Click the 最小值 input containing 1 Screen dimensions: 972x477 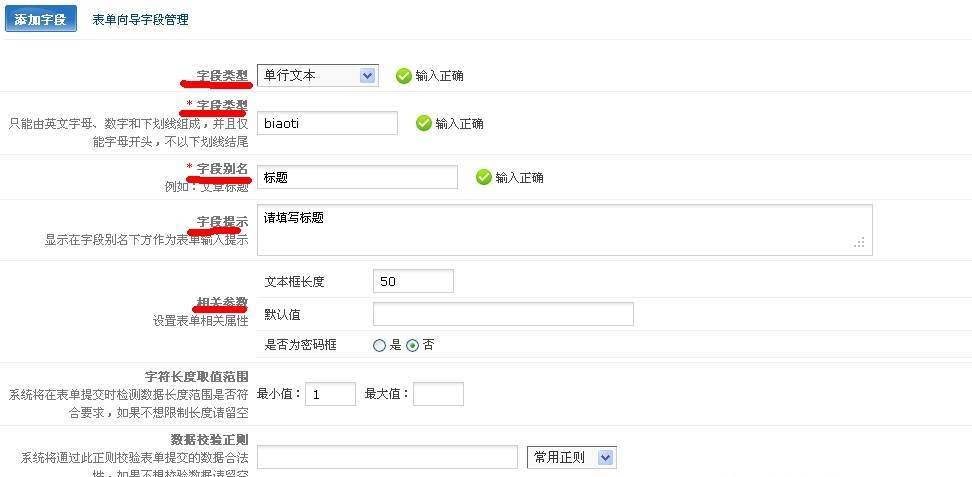[330, 394]
